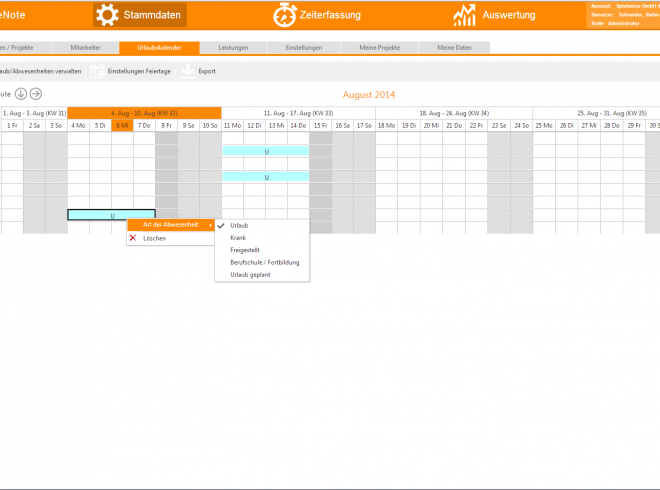The height and width of the screenshot is (490, 660).
Task: Click the circled down arrow icon
Action: 20,94
